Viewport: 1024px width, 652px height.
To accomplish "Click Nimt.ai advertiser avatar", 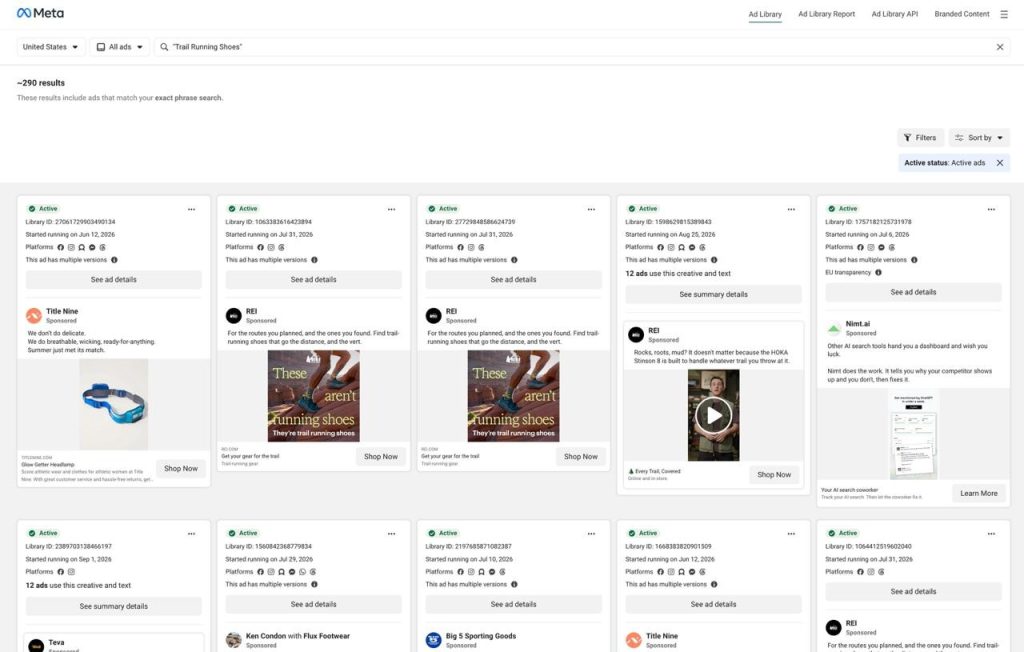I will [834, 328].
